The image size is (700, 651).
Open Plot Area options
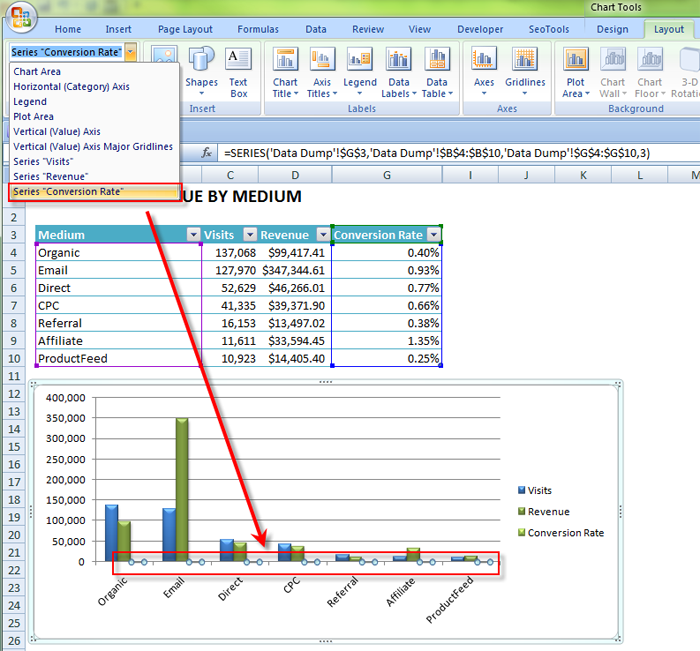[575, 73]
